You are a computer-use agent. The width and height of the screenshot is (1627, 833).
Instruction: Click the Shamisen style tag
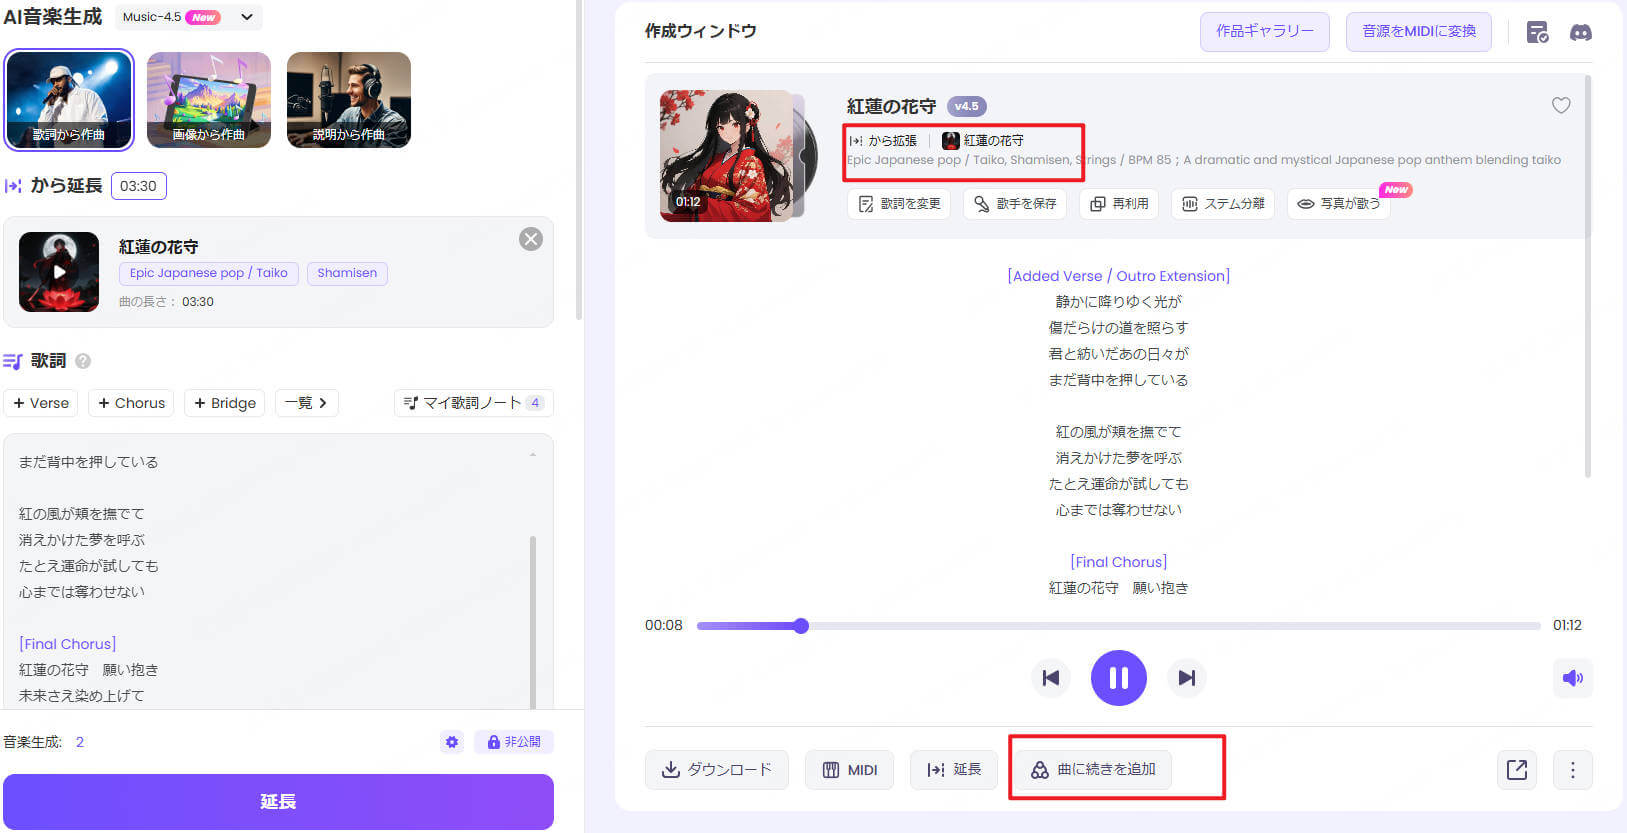click(x=347, y=273)
